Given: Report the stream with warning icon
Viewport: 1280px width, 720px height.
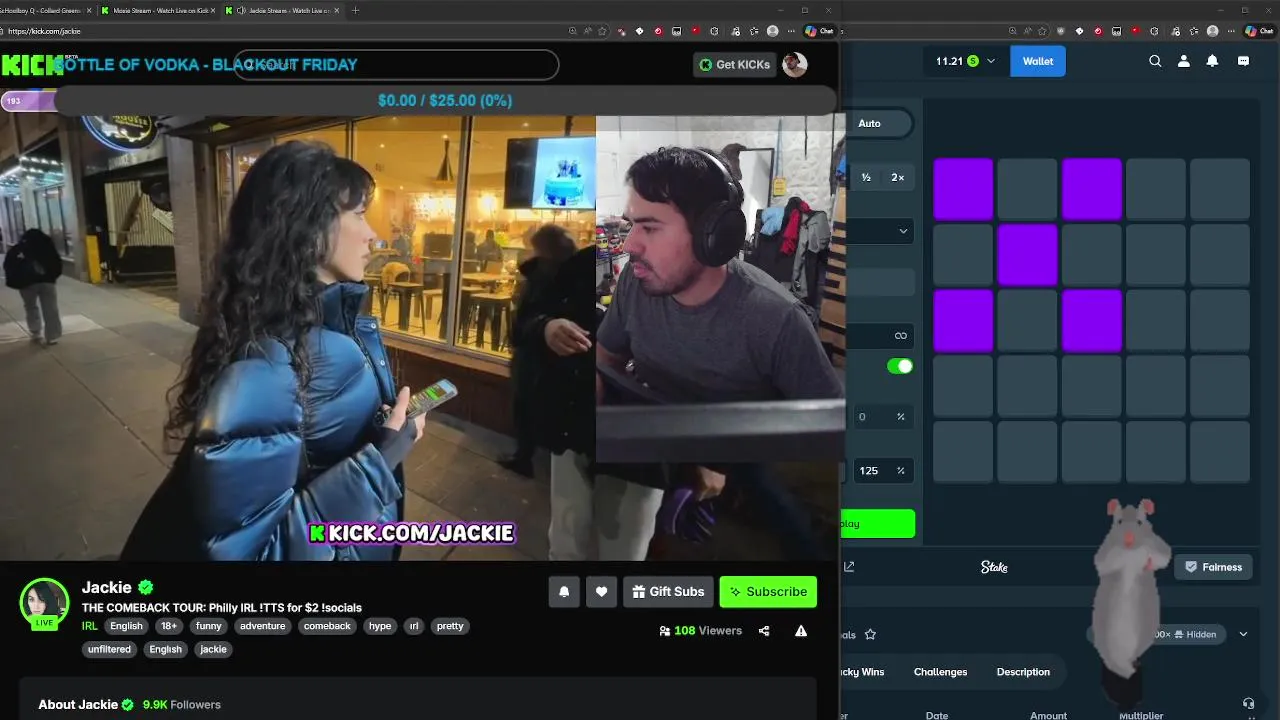Looking at the screenshot, I should (x=801, y=631).
